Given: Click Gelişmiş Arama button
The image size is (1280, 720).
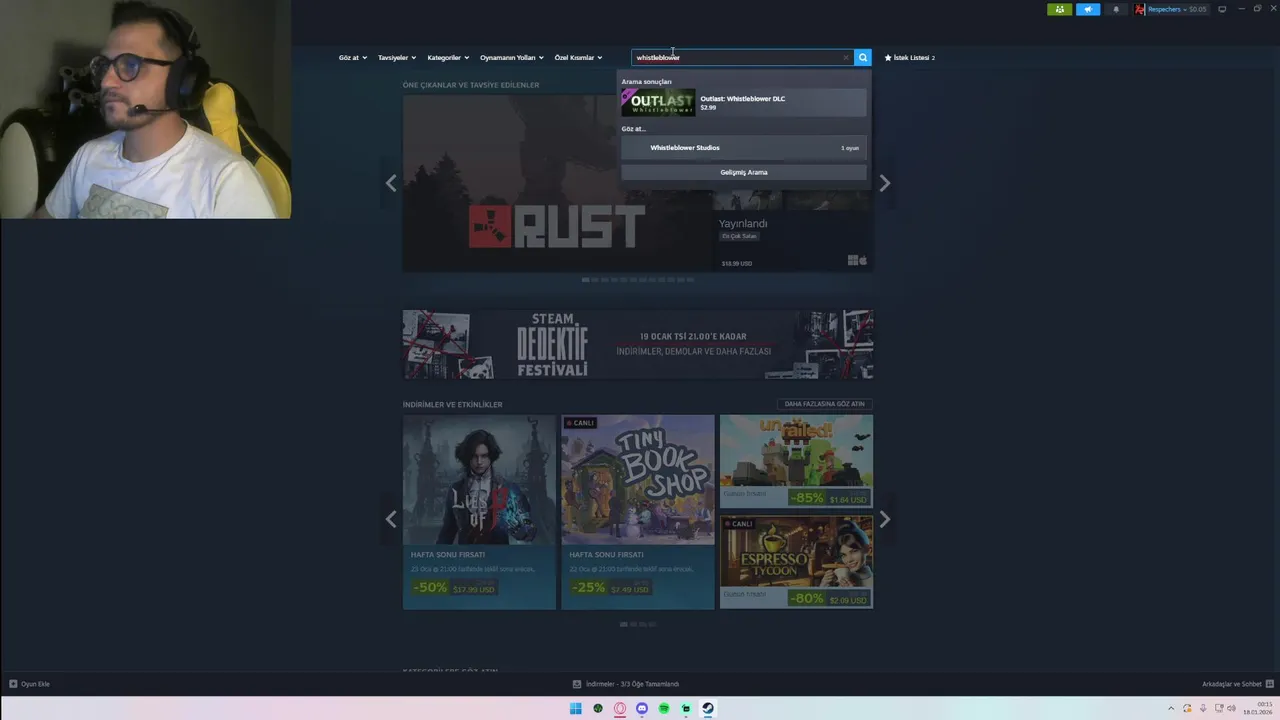Looking at the screenshot, I should pyautogui.click(x=744, y=172).
